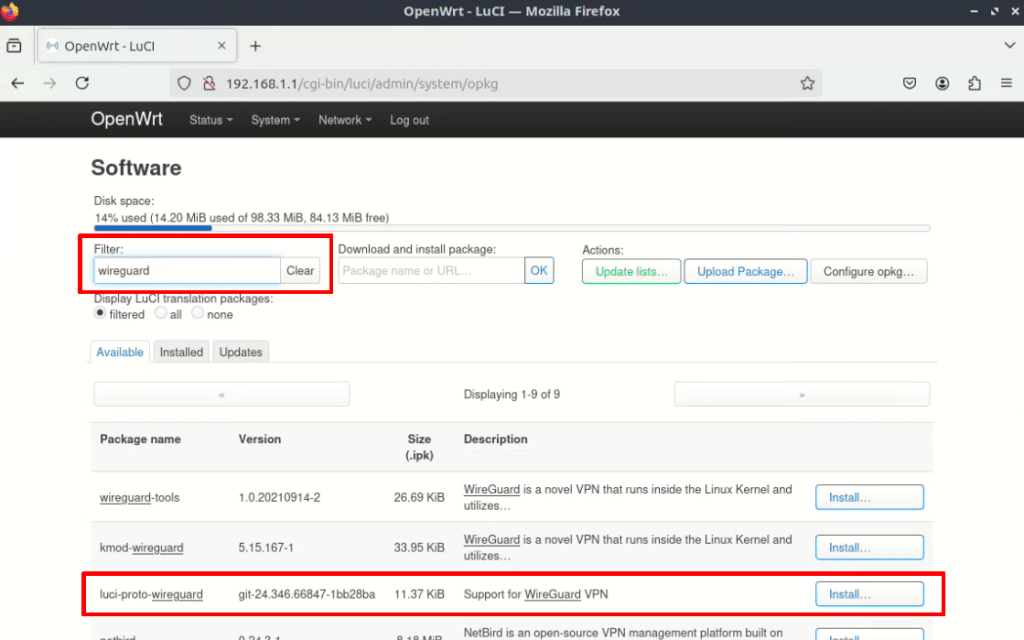Click the 11.37 KiB size value
The height and width of the screenshot is (640, 1024).
pos(419,594)
